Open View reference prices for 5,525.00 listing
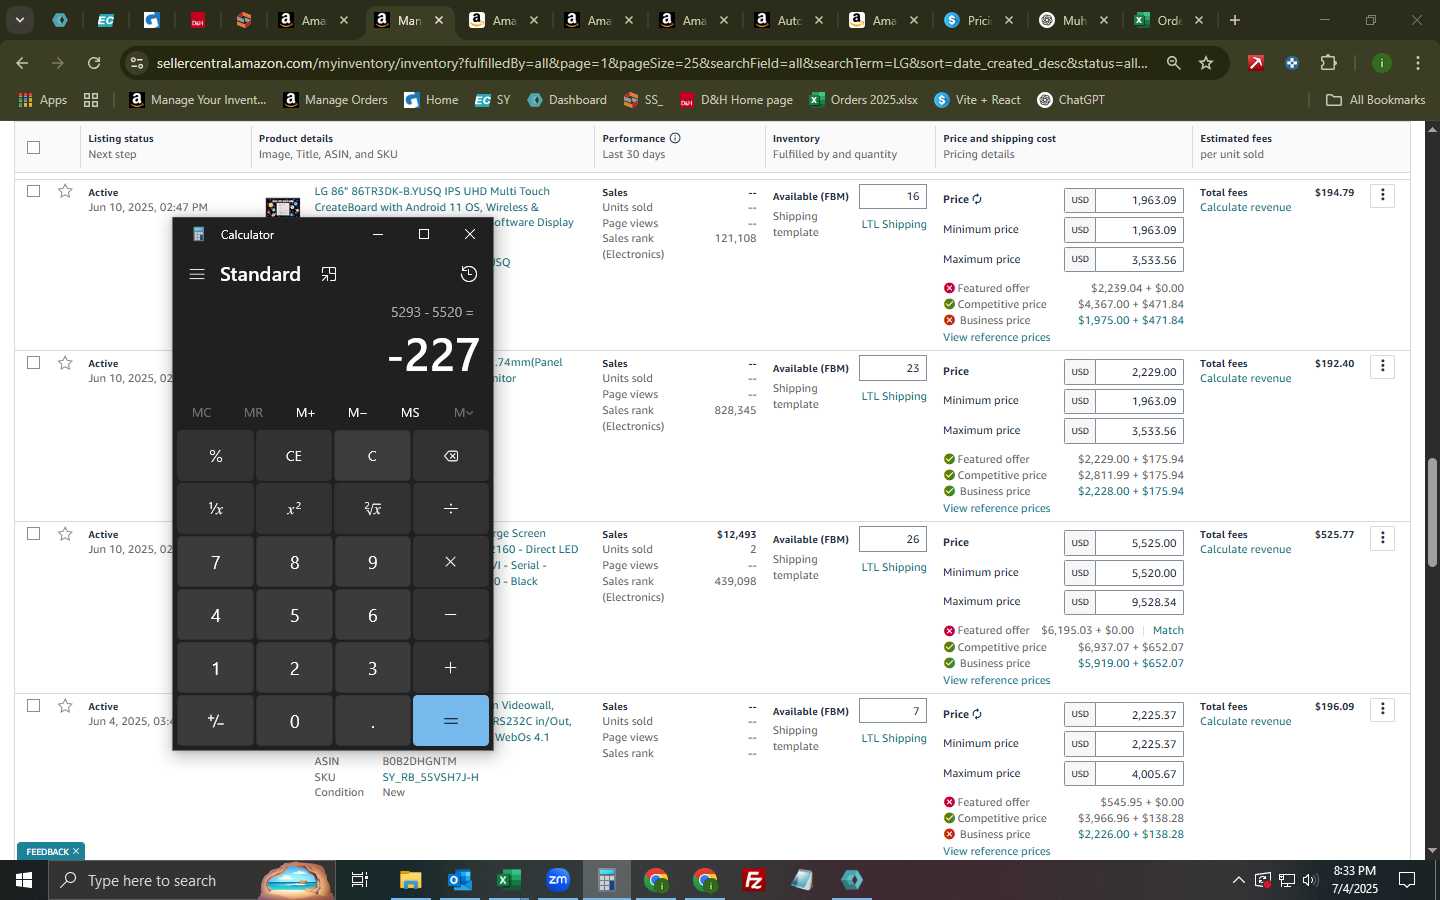 pos(996,680)
